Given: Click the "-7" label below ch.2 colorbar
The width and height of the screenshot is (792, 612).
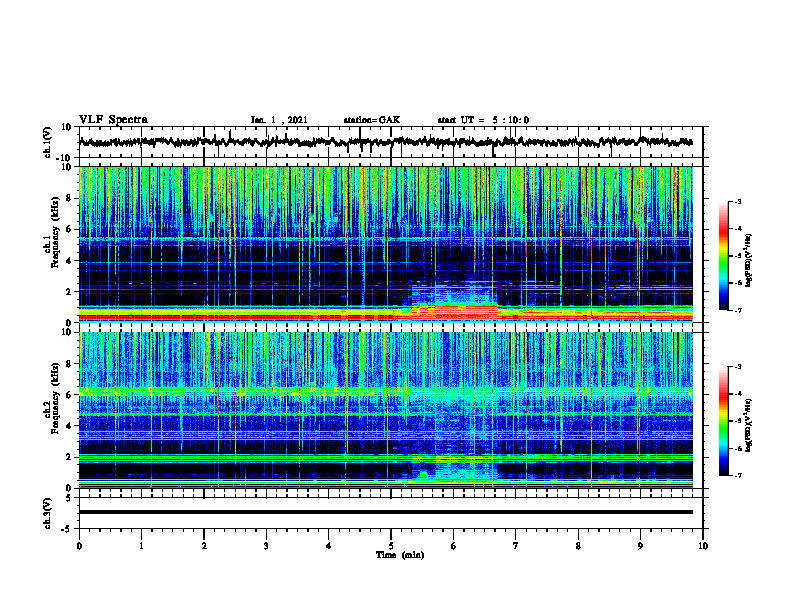Looking at the screenshot, I should 737,475.
